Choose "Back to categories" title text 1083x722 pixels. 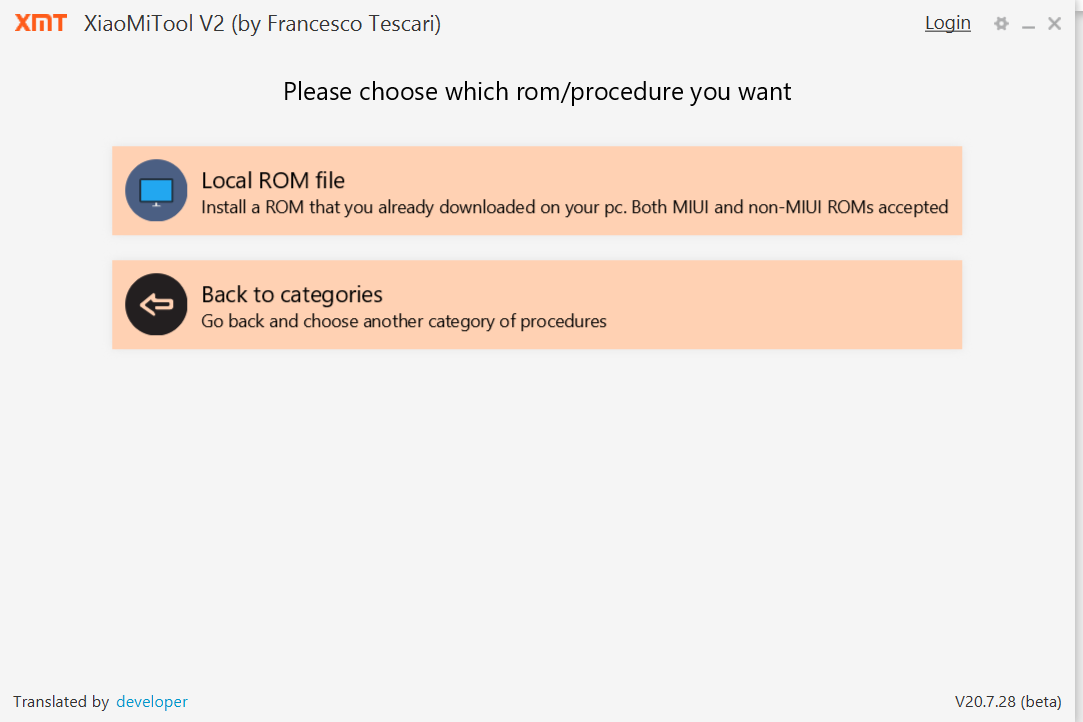coord(292,294)
